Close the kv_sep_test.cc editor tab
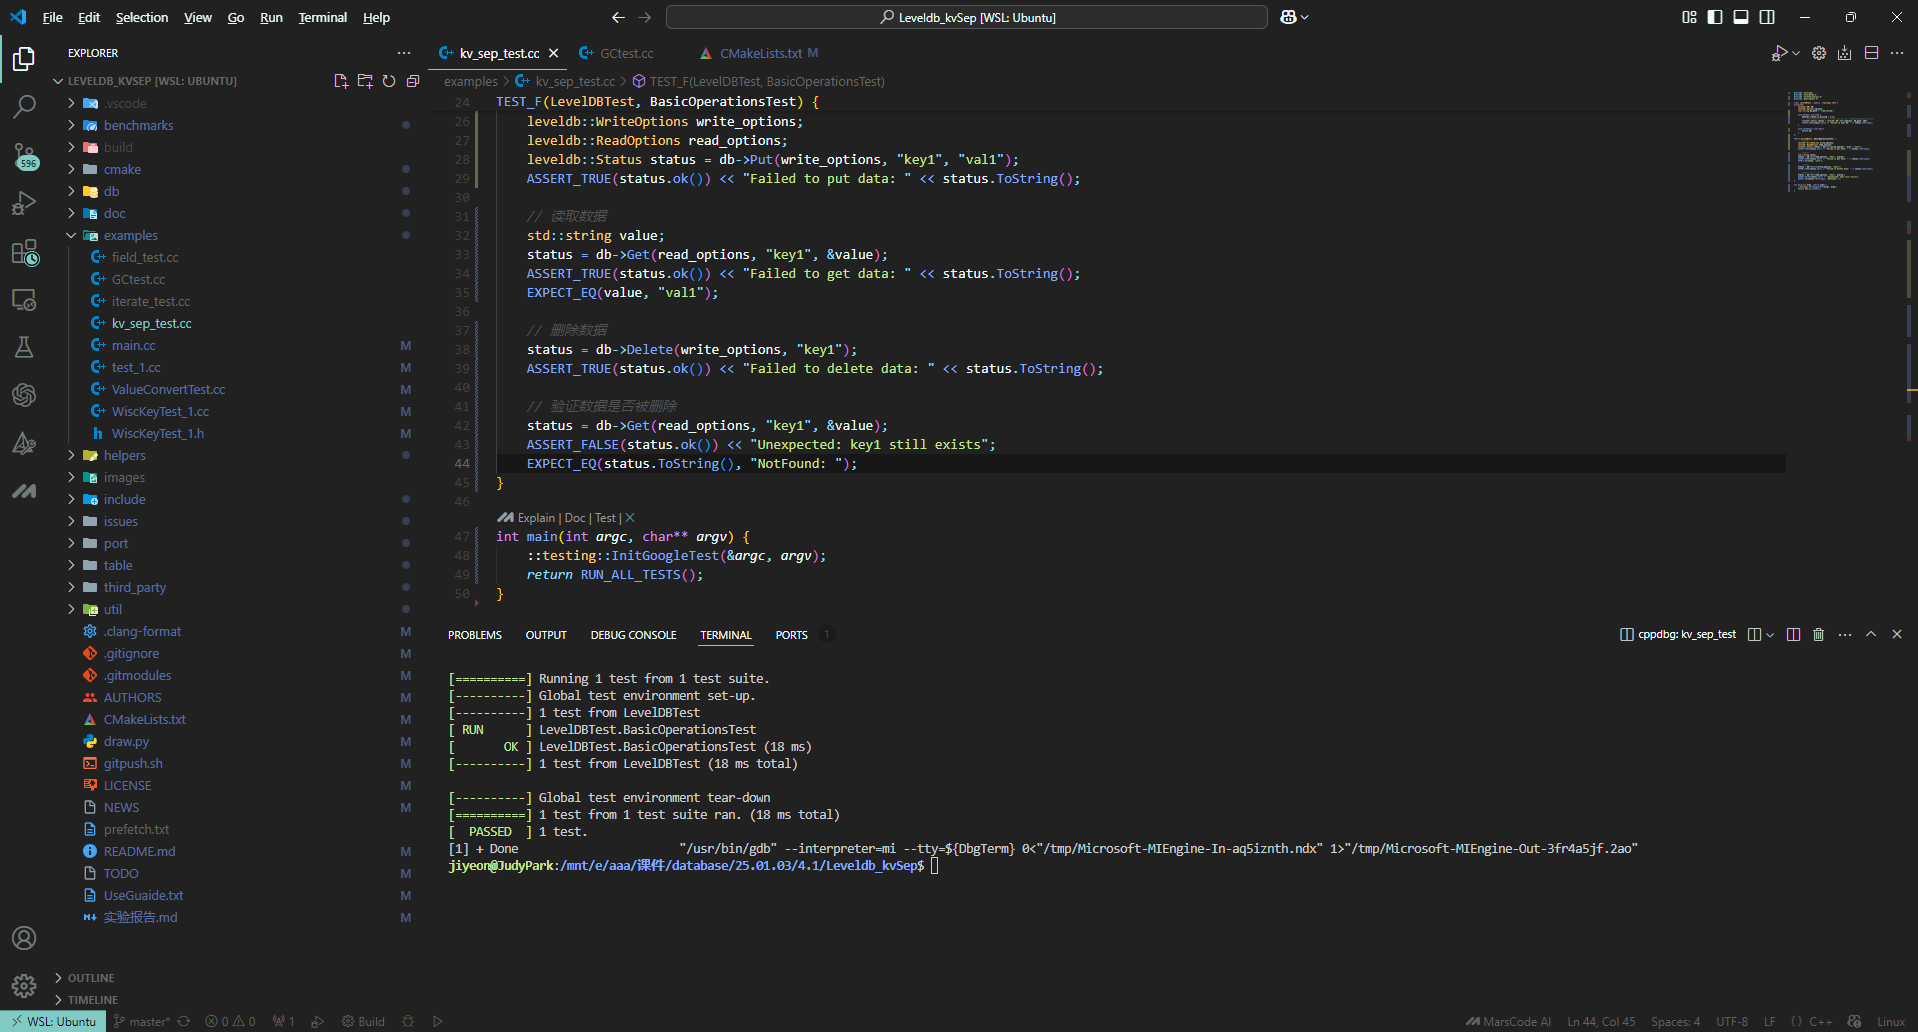 (553, 53)
